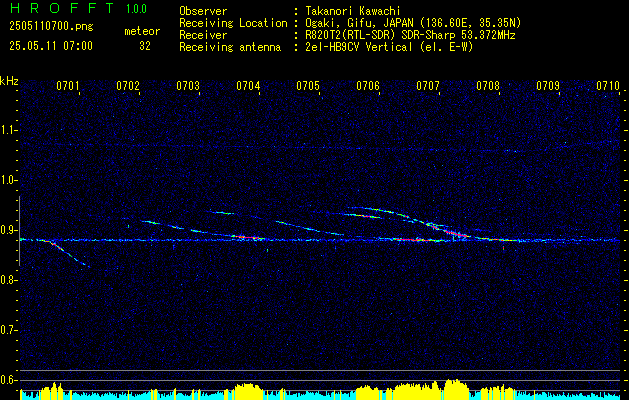The height and width of the screenshot is (400, 629).
Task: Click the HROFFT program title
Action: coord(62,8)
